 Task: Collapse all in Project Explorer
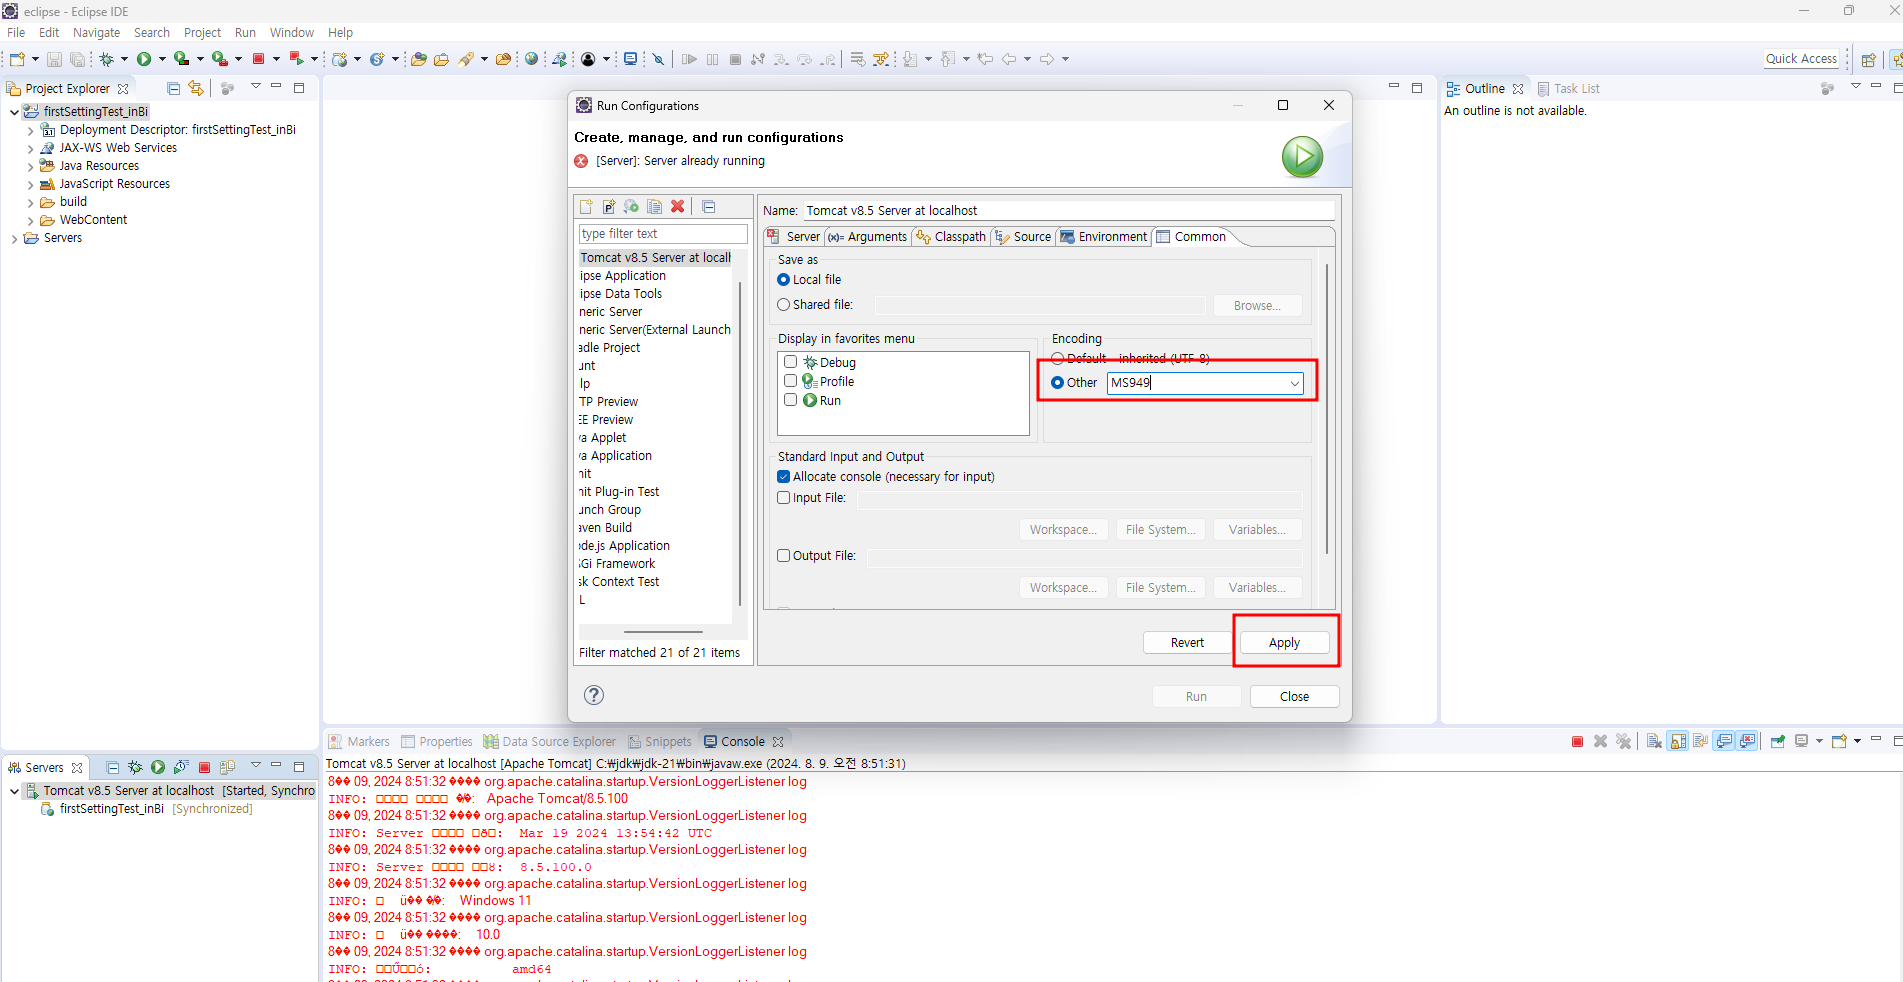coord(173,88)
